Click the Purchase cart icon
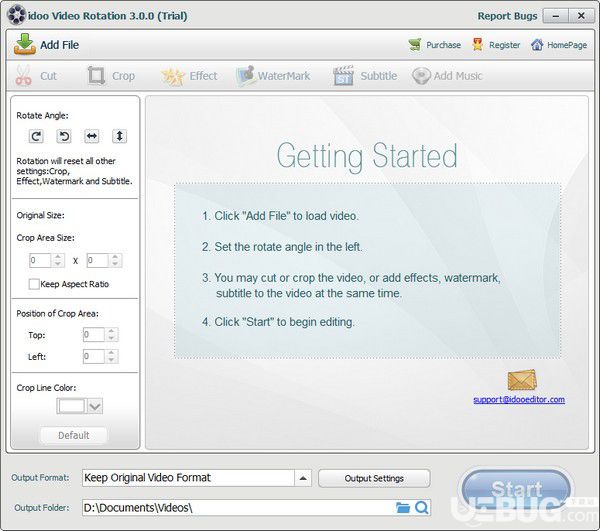The height and width of the screenshot is (531, 600). (415, 45)
